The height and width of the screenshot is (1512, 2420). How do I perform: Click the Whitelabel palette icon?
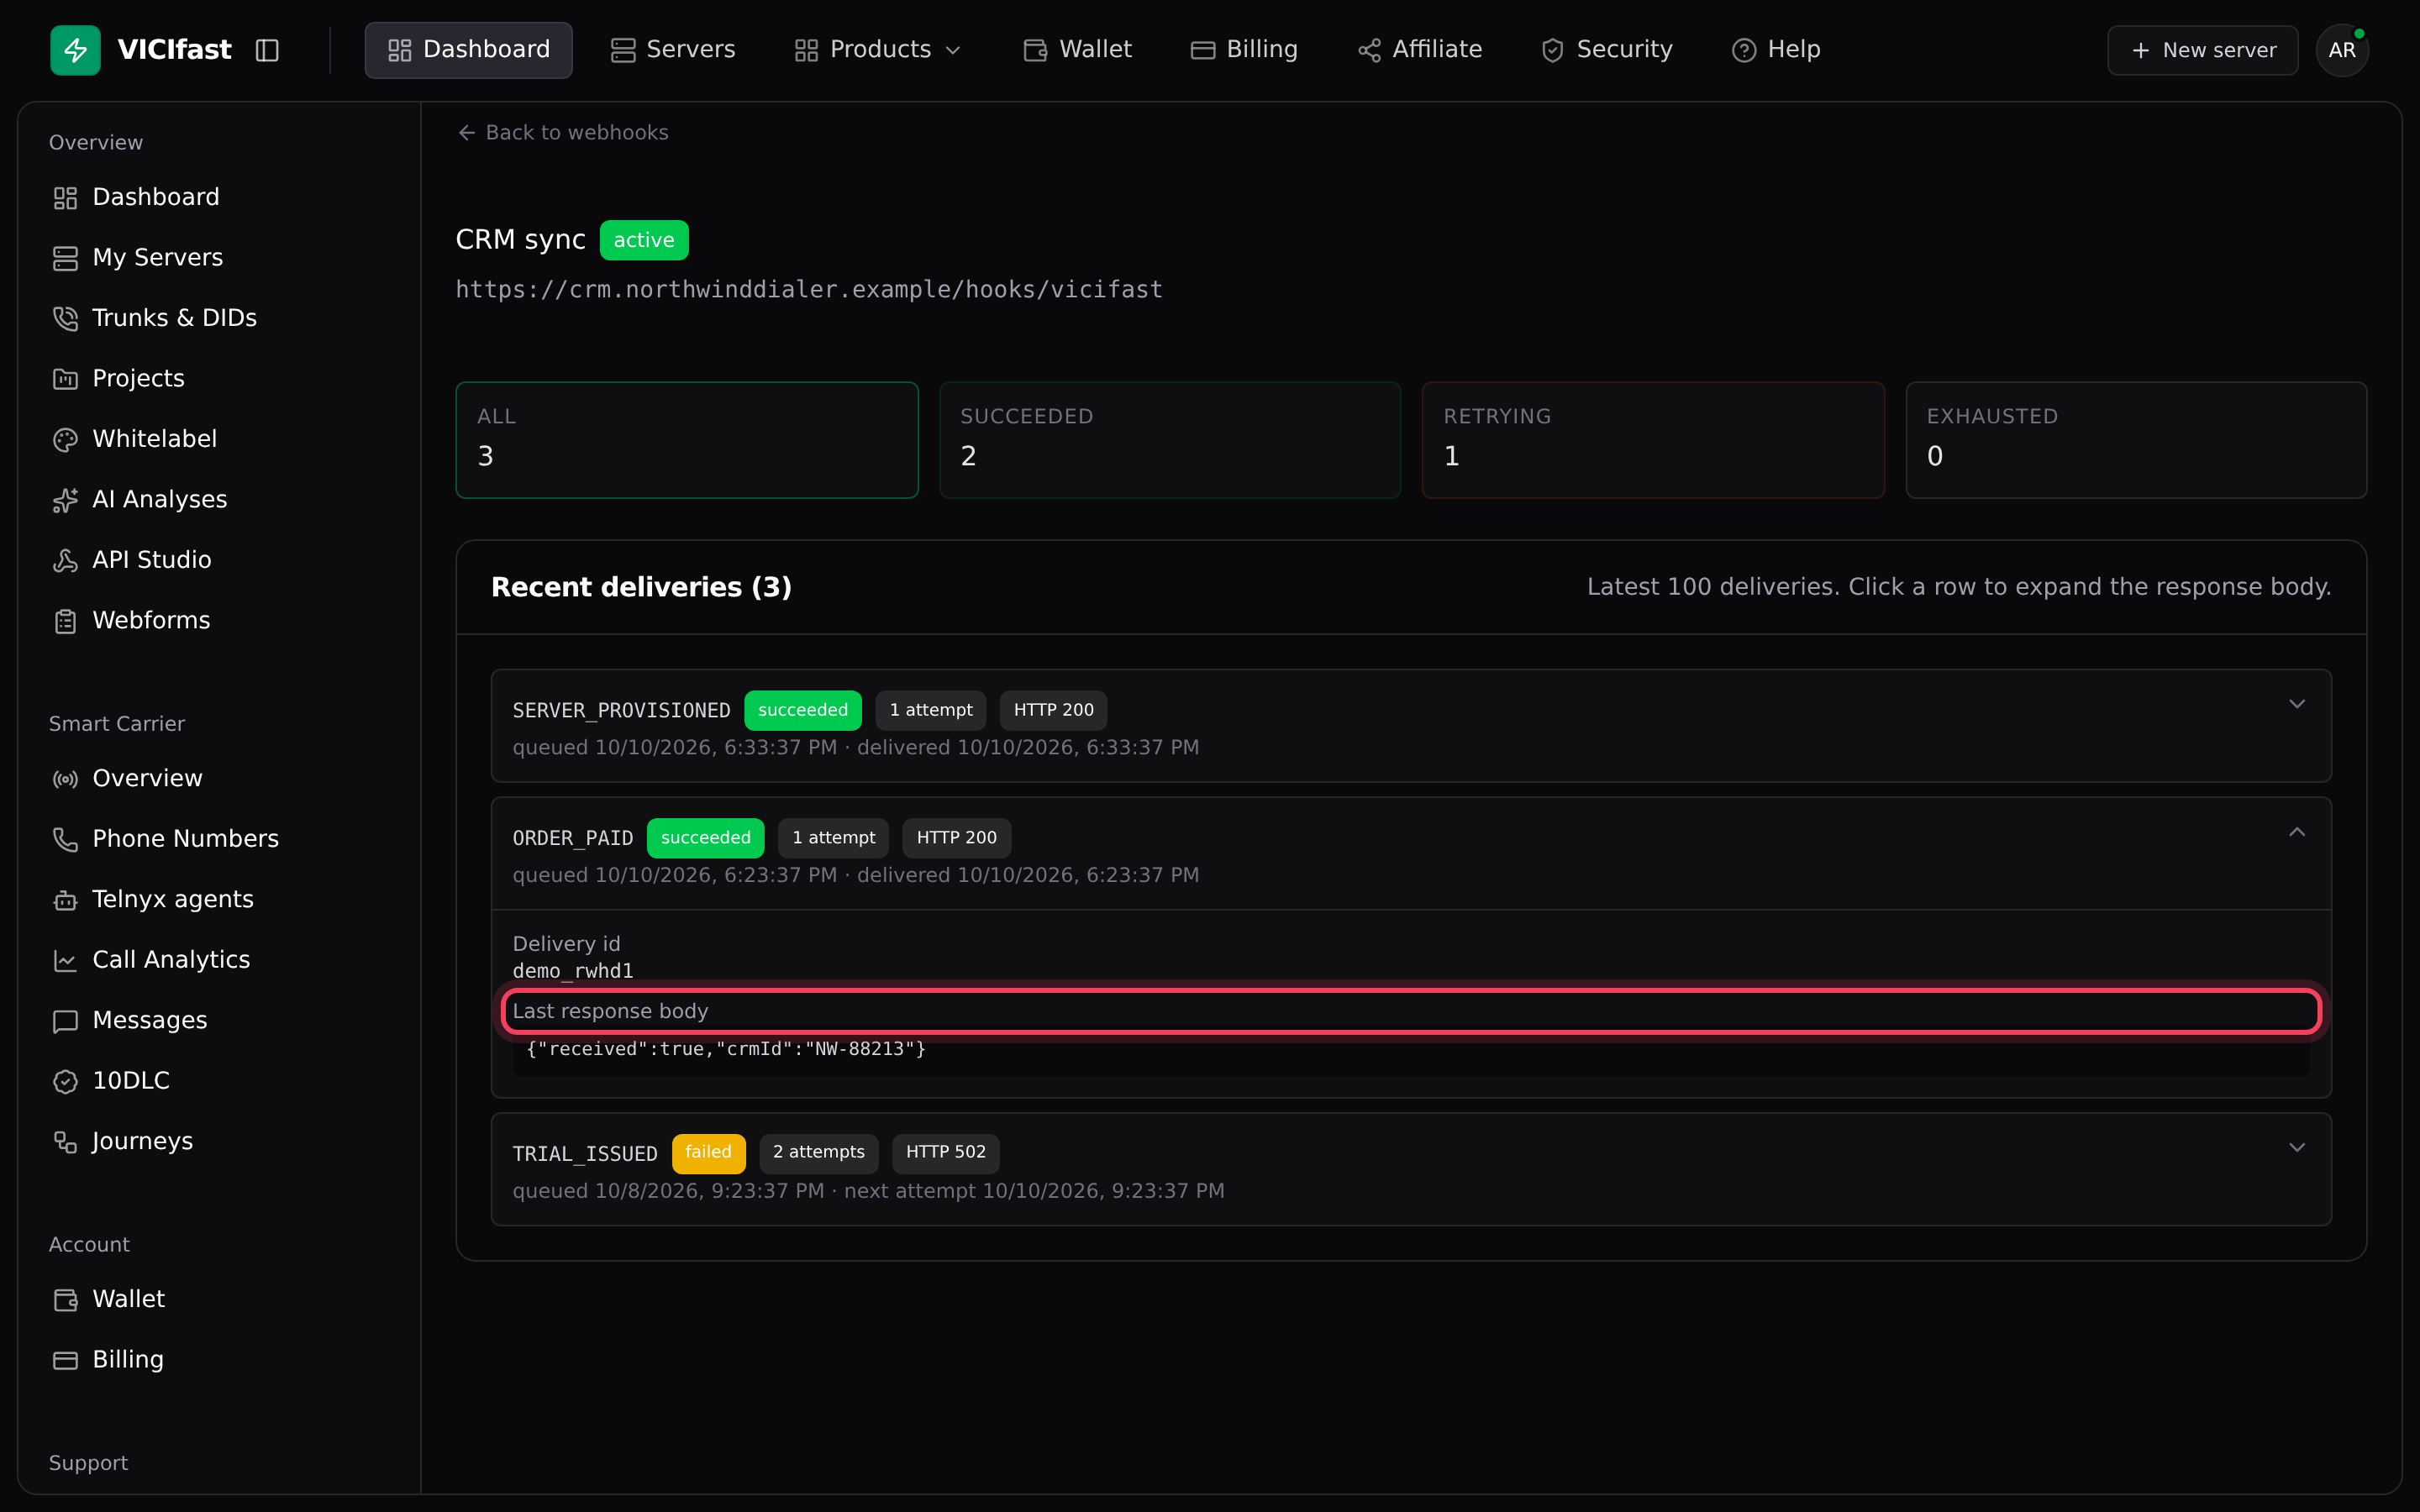65,440
